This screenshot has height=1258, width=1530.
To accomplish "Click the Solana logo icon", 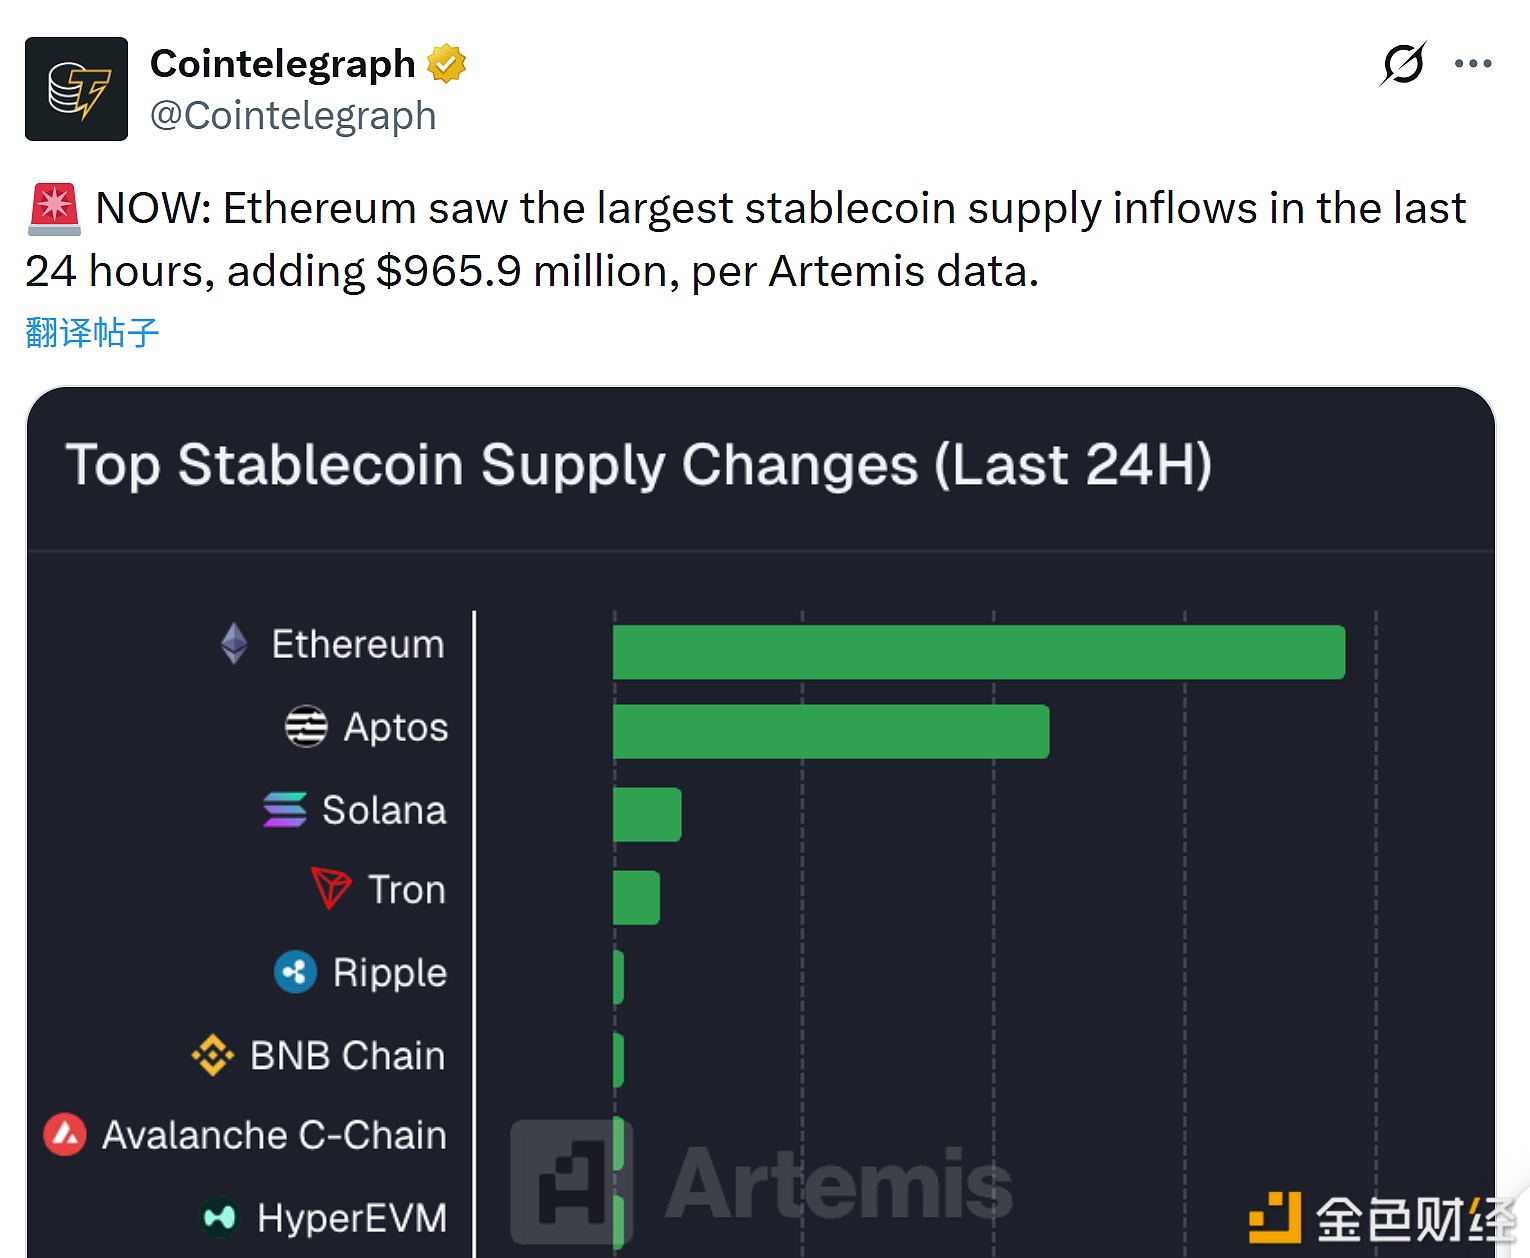I will coord(285,810).
